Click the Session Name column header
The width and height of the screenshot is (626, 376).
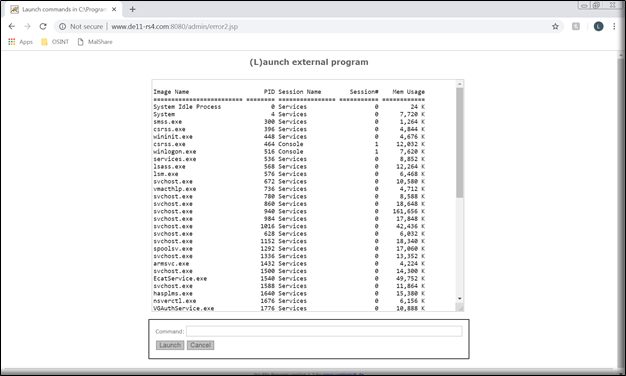(300, 91)
